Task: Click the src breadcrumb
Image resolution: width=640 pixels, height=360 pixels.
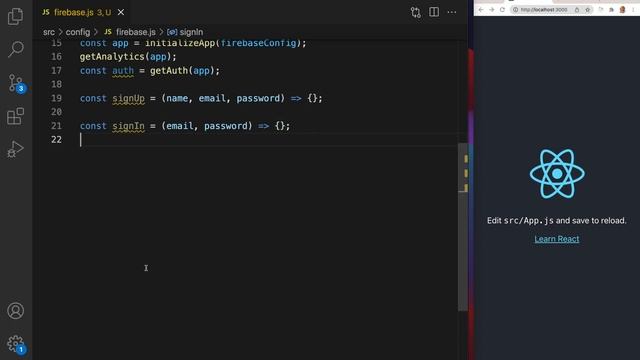Action: (x=49, y=32)
